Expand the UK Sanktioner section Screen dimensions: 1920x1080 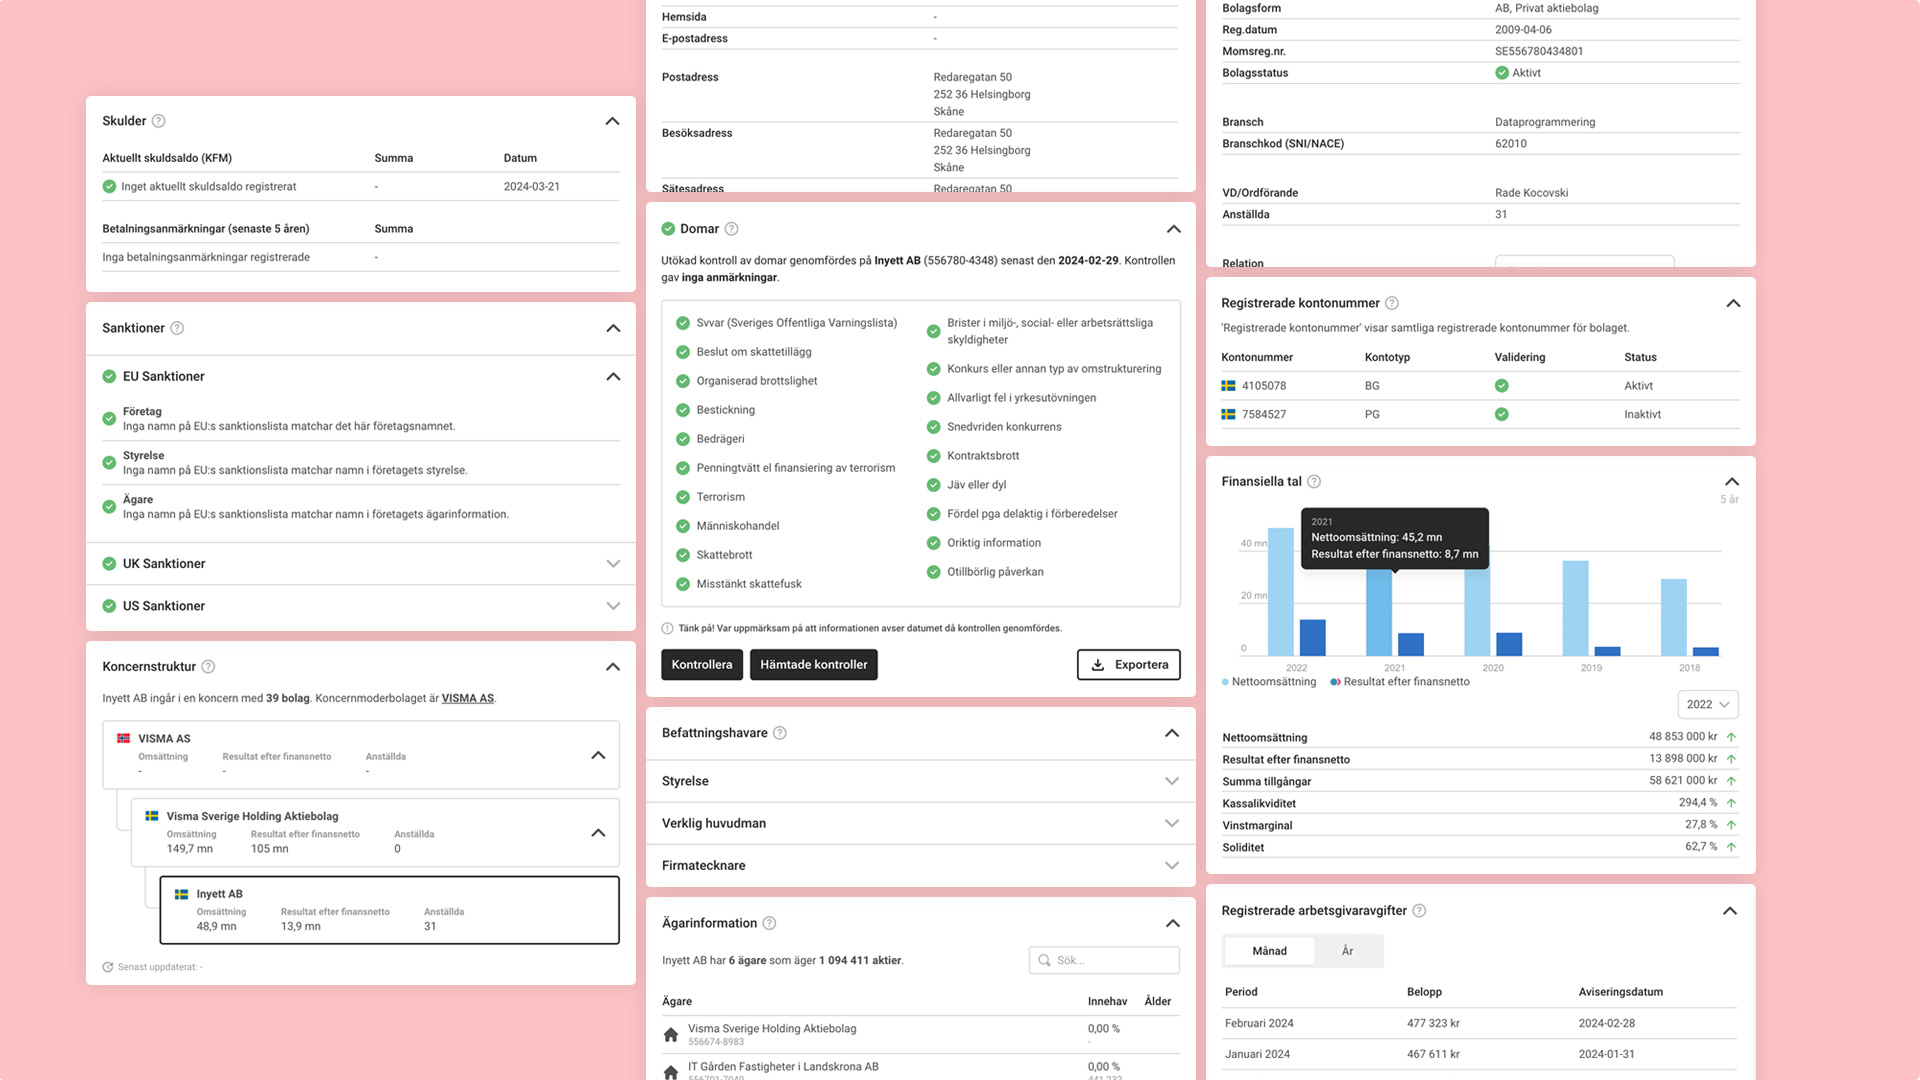[613, 564]
